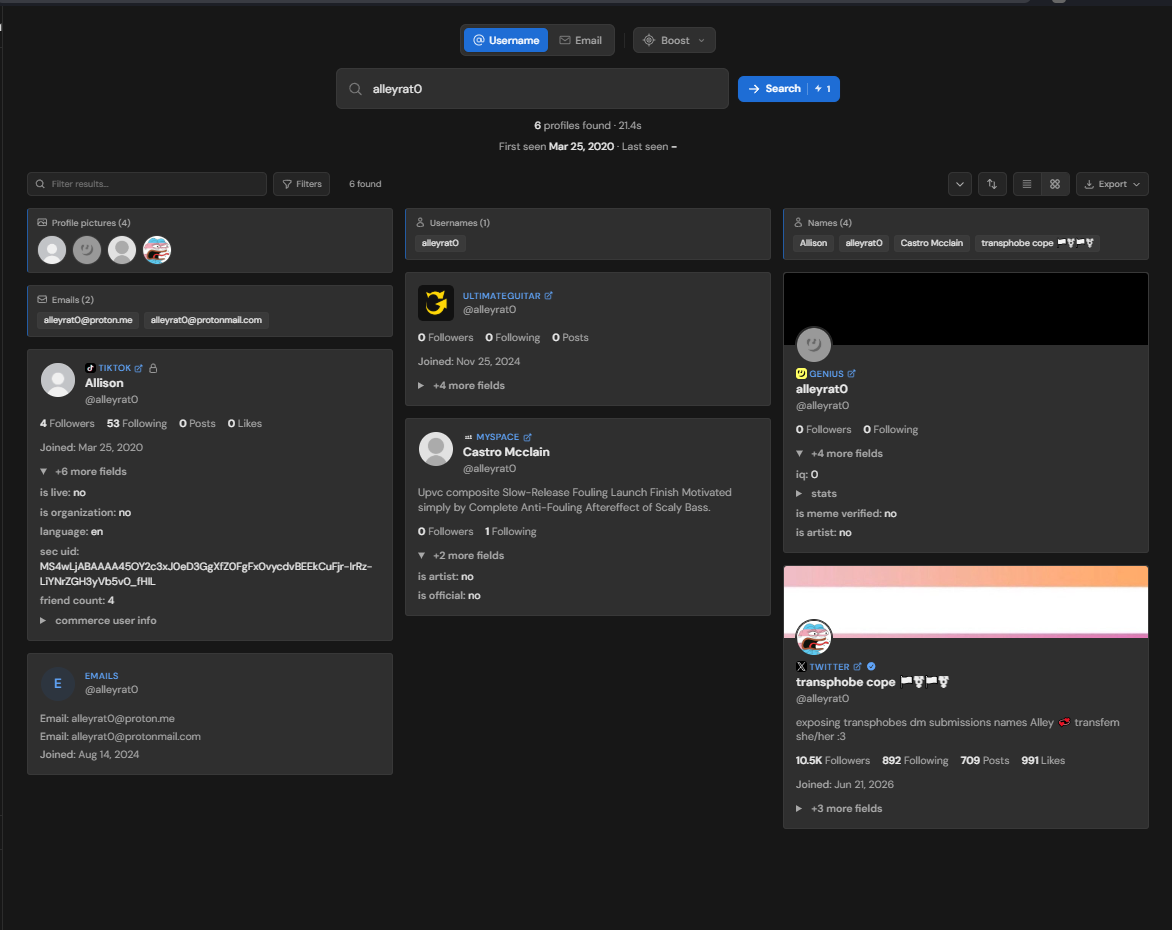
Task: Focus the Filter results input
Action: point(147,184)
